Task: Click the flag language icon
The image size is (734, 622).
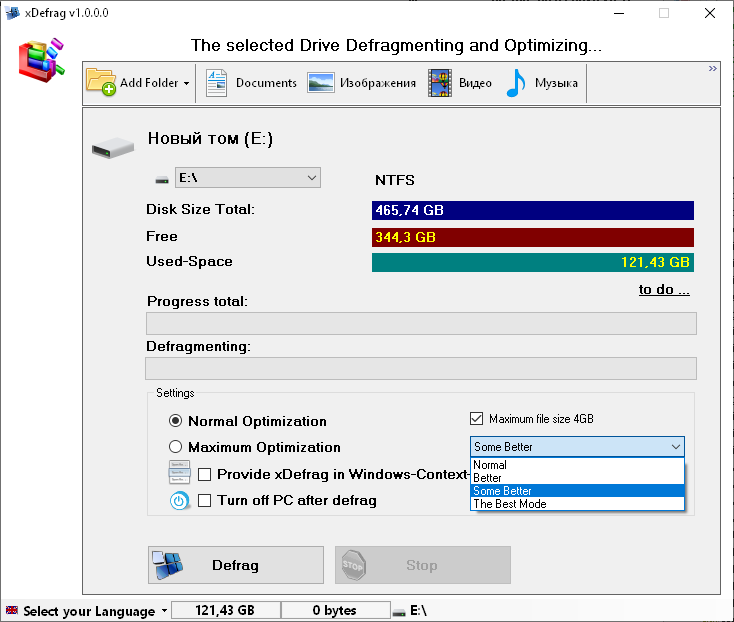Action: coord(12,610)
